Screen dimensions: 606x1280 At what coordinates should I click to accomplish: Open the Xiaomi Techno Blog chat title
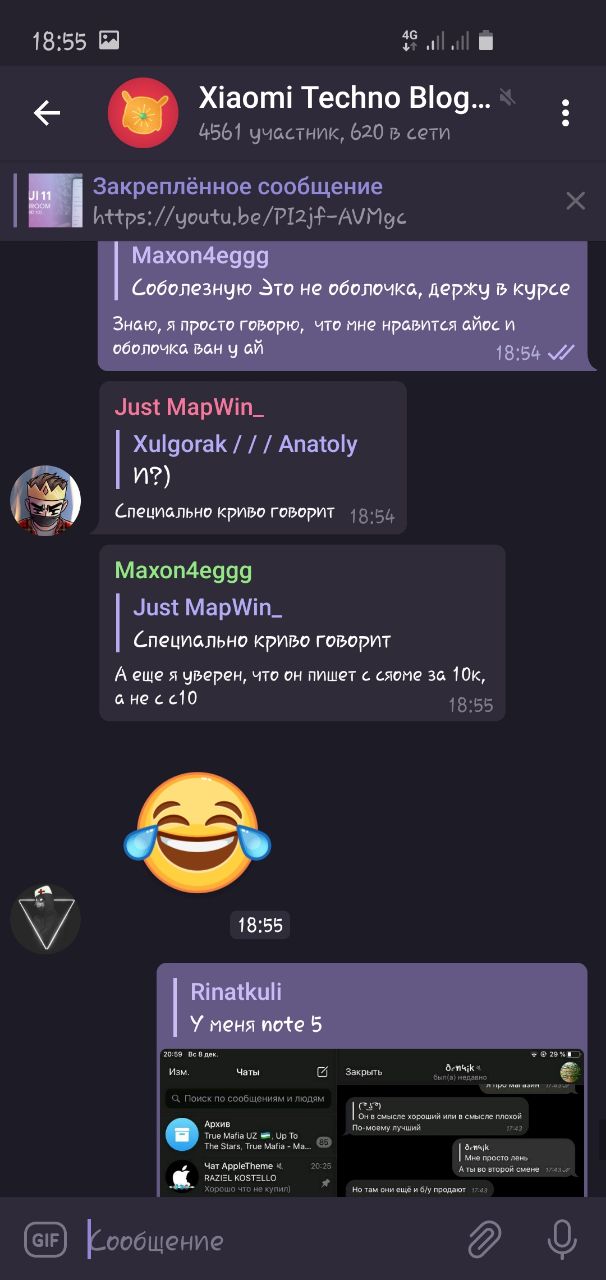(x=345, y=98)
